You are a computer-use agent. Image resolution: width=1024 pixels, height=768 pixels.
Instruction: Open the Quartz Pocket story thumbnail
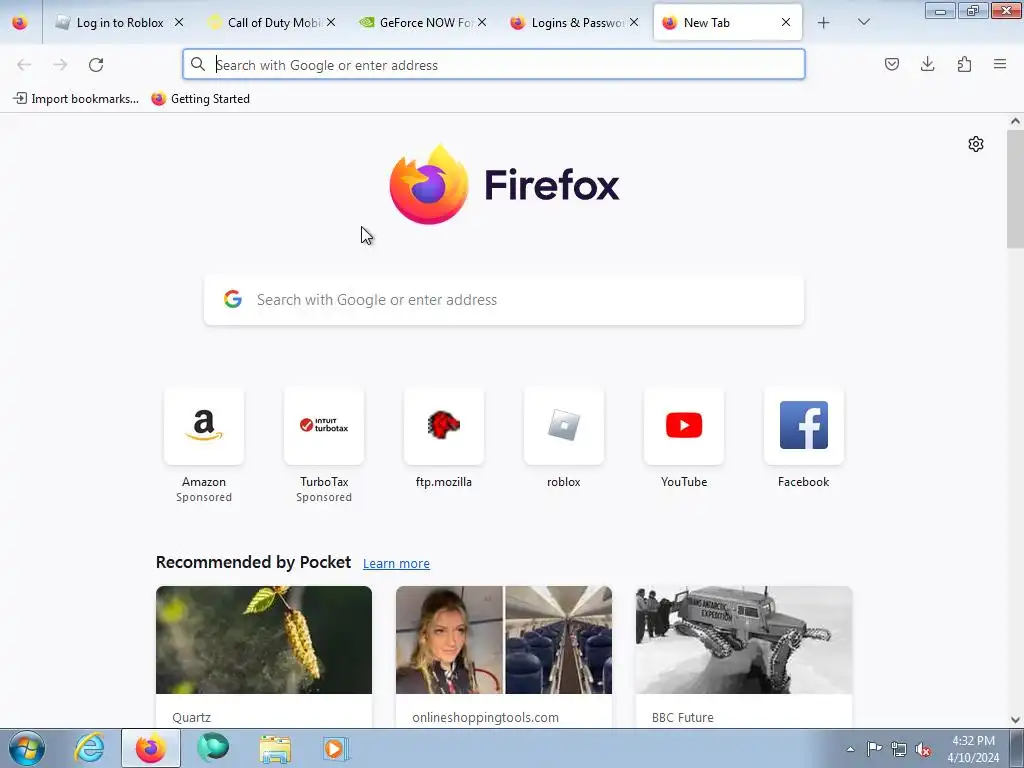pos(264,640)
